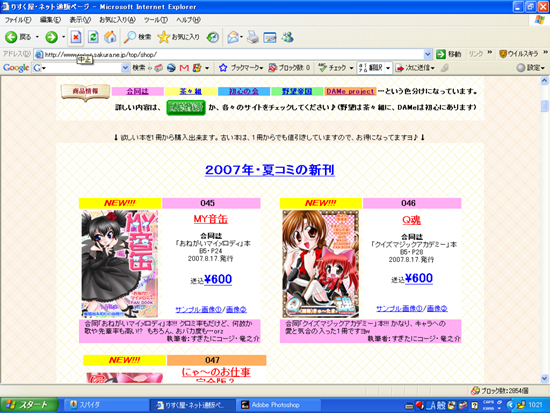The width and height of the screenshot is (550, 413).
Task: Stop page loading with the red X icon
Action: (x=76, y=37)
